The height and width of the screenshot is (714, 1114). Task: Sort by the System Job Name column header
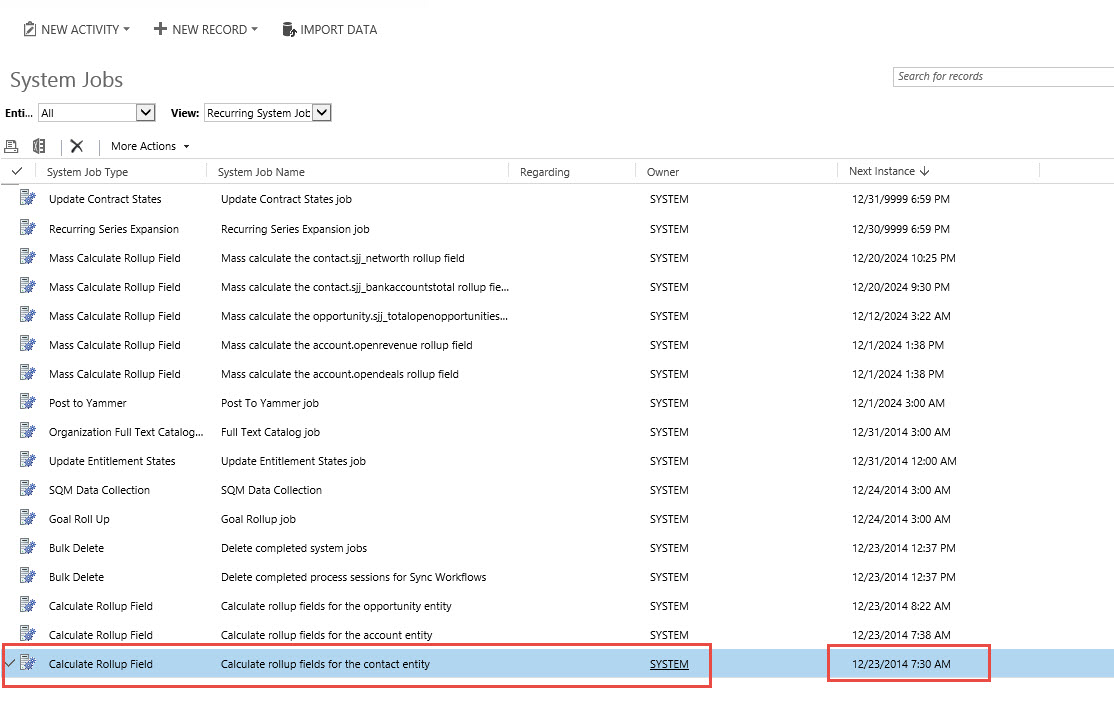coord(261,172)
